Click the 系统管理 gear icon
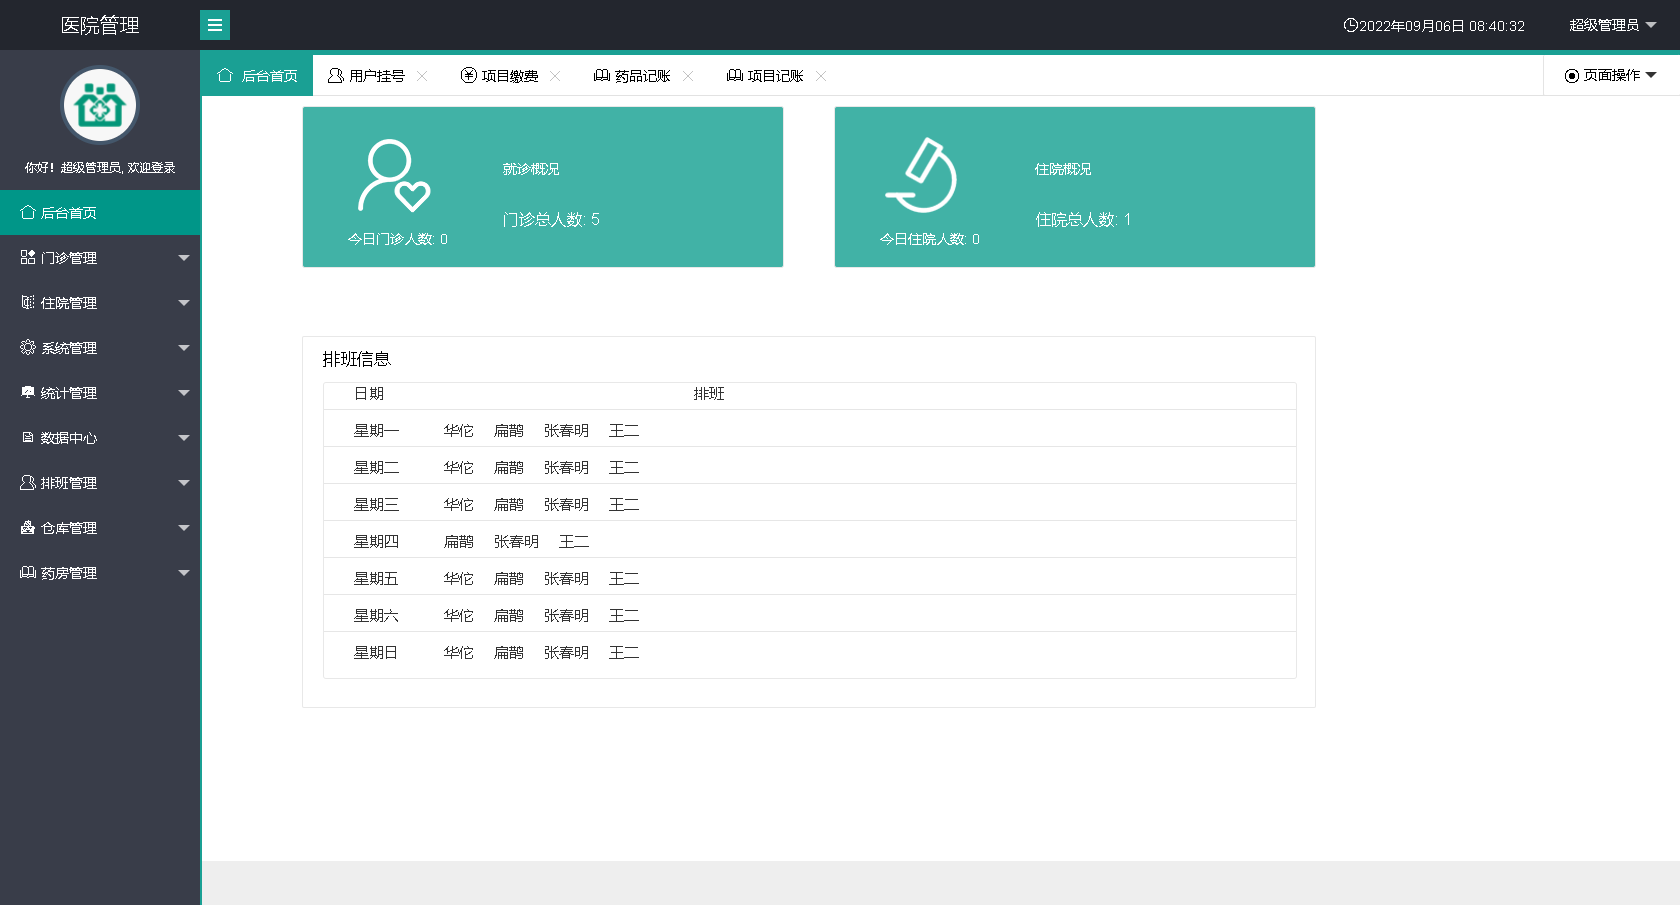Image resolution: width=1680 pixels, height=905 pixels. (28, 347)
